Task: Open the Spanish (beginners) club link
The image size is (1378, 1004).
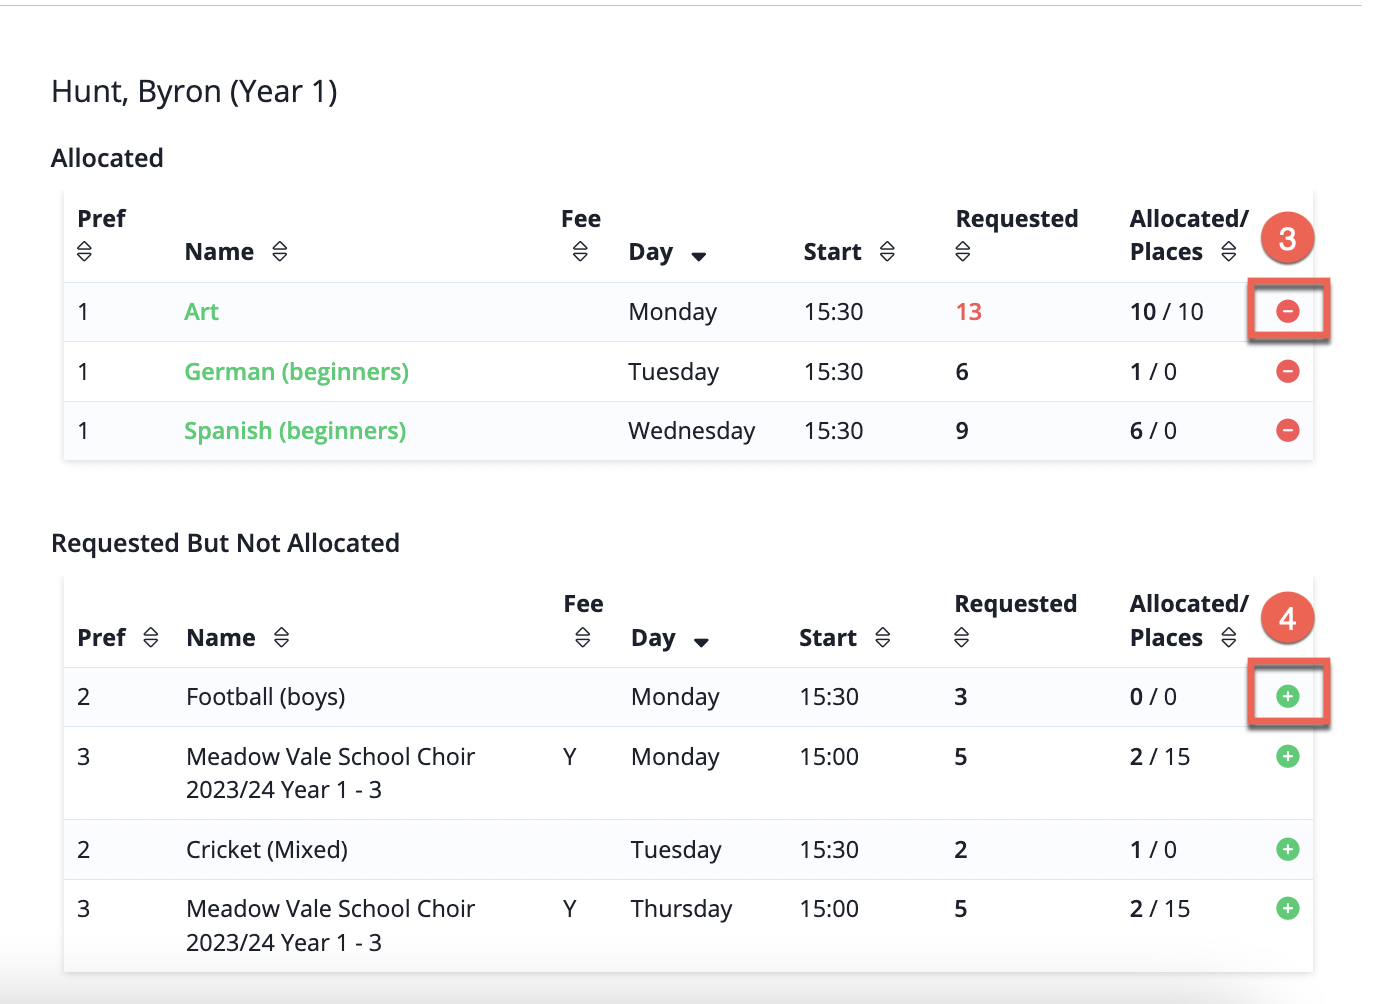Action: click(295, 430)
